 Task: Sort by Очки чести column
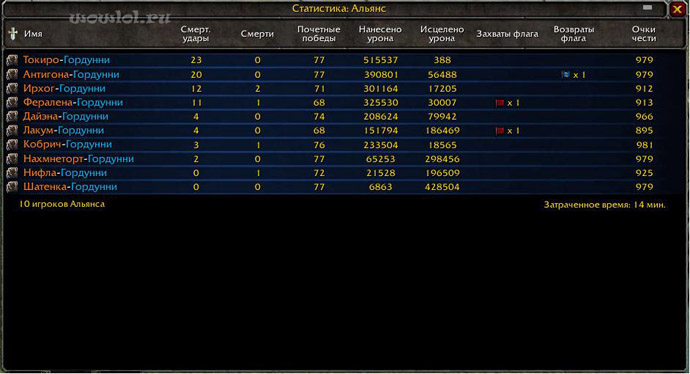pos(644,34)
